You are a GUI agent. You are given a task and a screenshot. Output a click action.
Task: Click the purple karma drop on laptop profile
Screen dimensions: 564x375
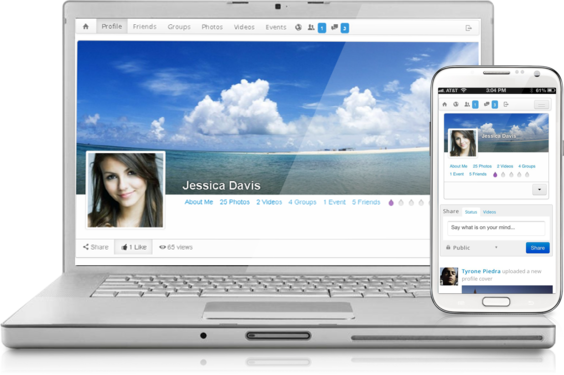click(391, 203)
